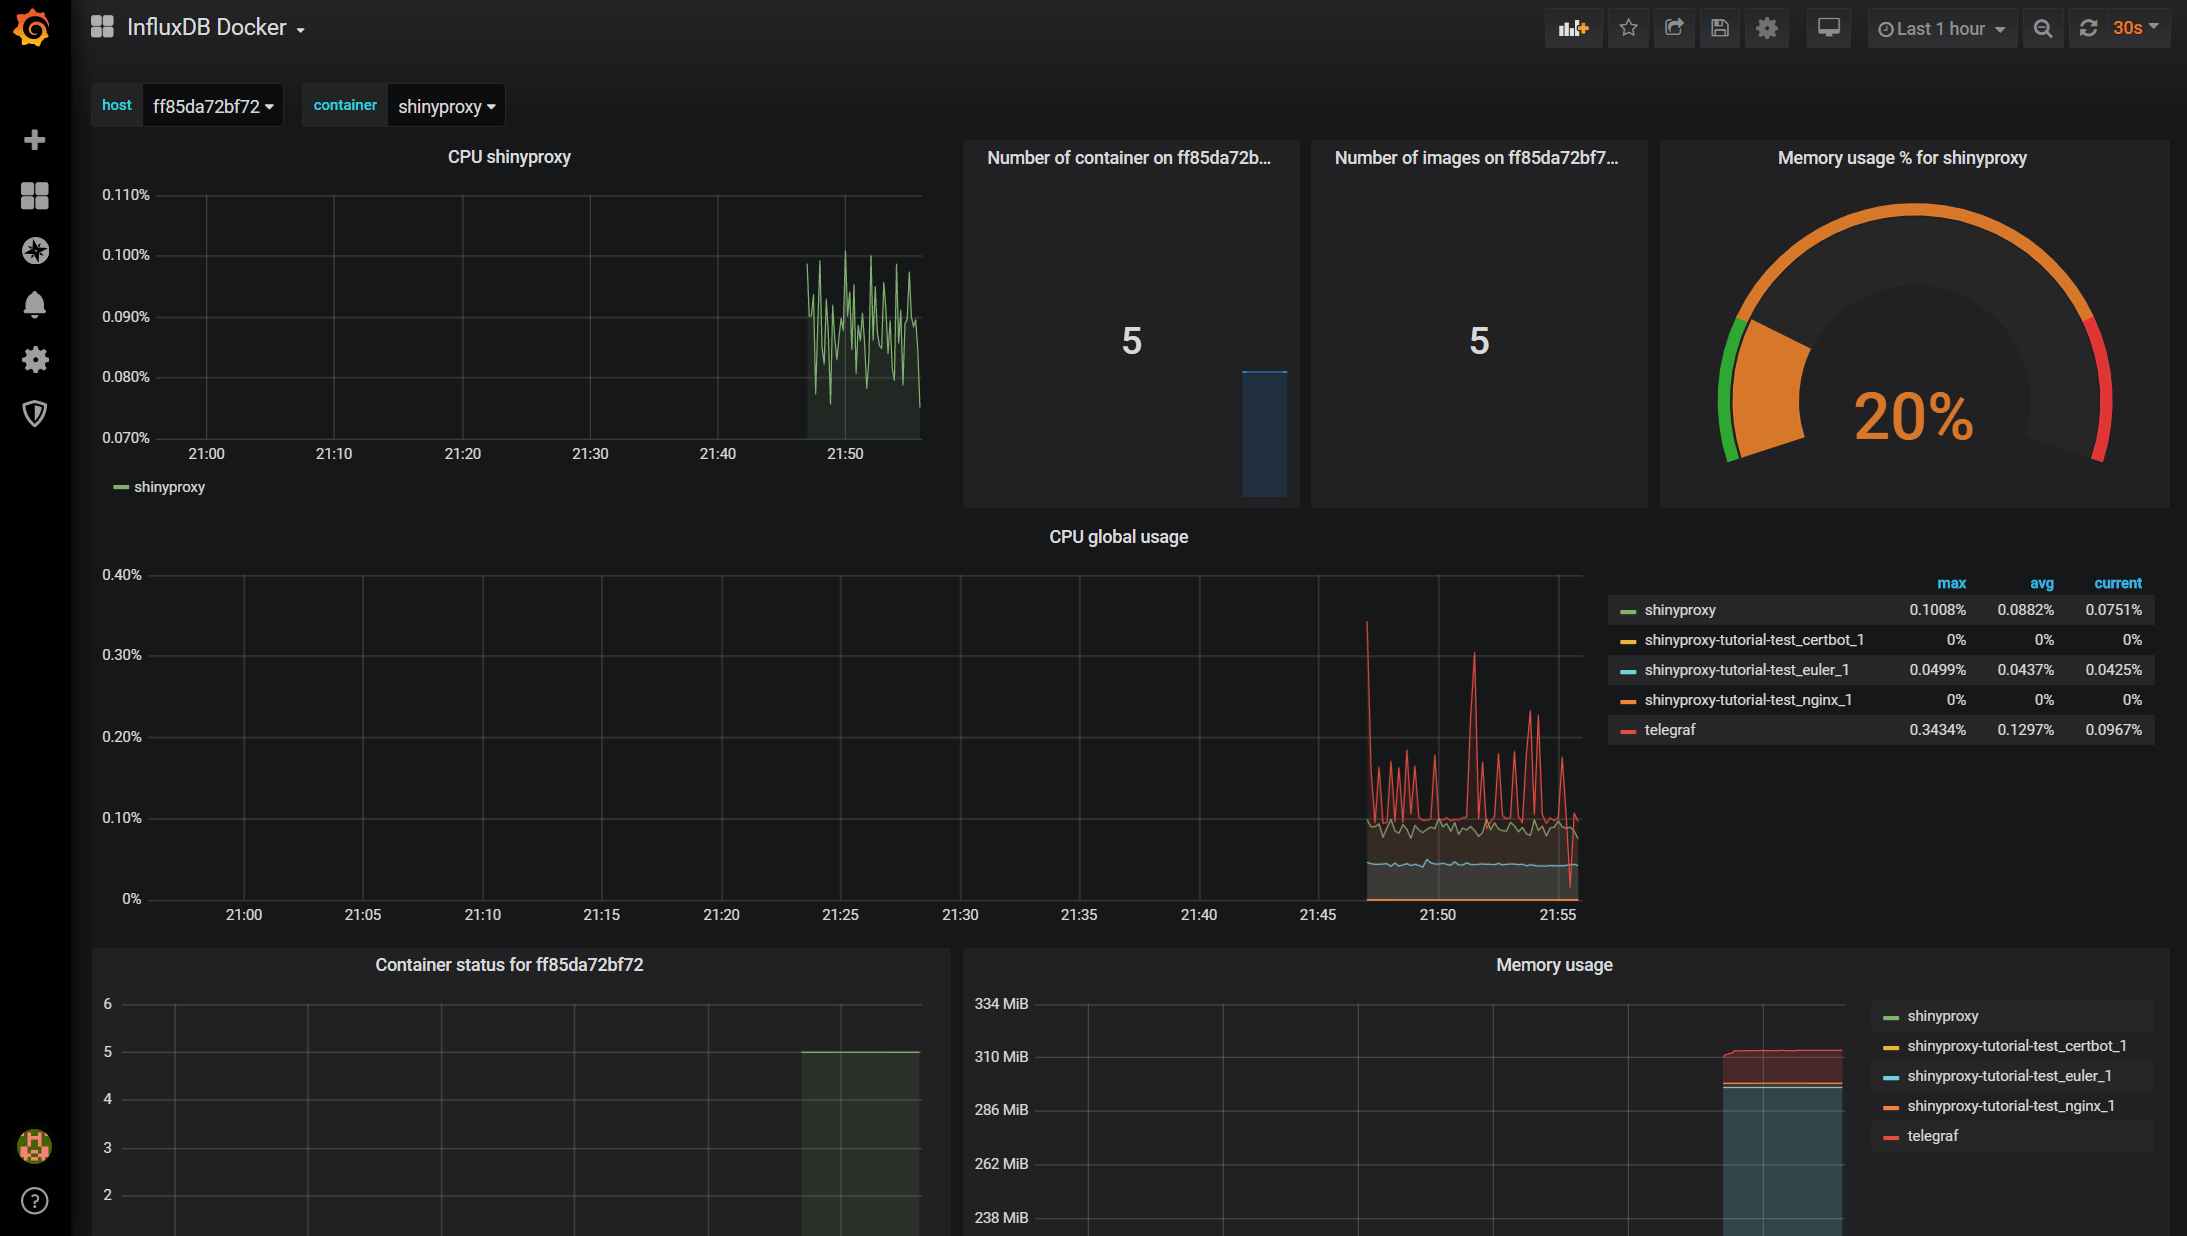Star this dashboard as favorite
This screenshot has height=1236, width=2187.
pos(1628,28)
